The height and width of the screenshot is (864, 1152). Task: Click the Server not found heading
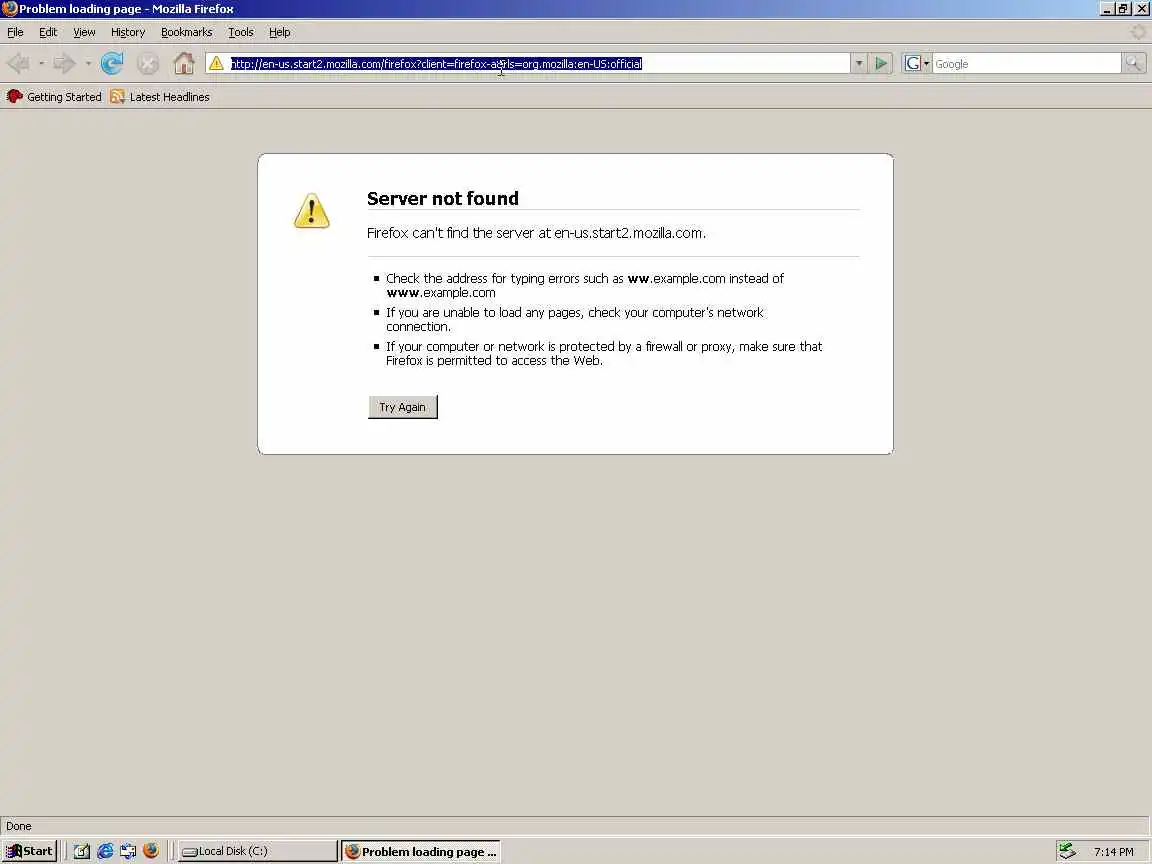click(442, 198)
